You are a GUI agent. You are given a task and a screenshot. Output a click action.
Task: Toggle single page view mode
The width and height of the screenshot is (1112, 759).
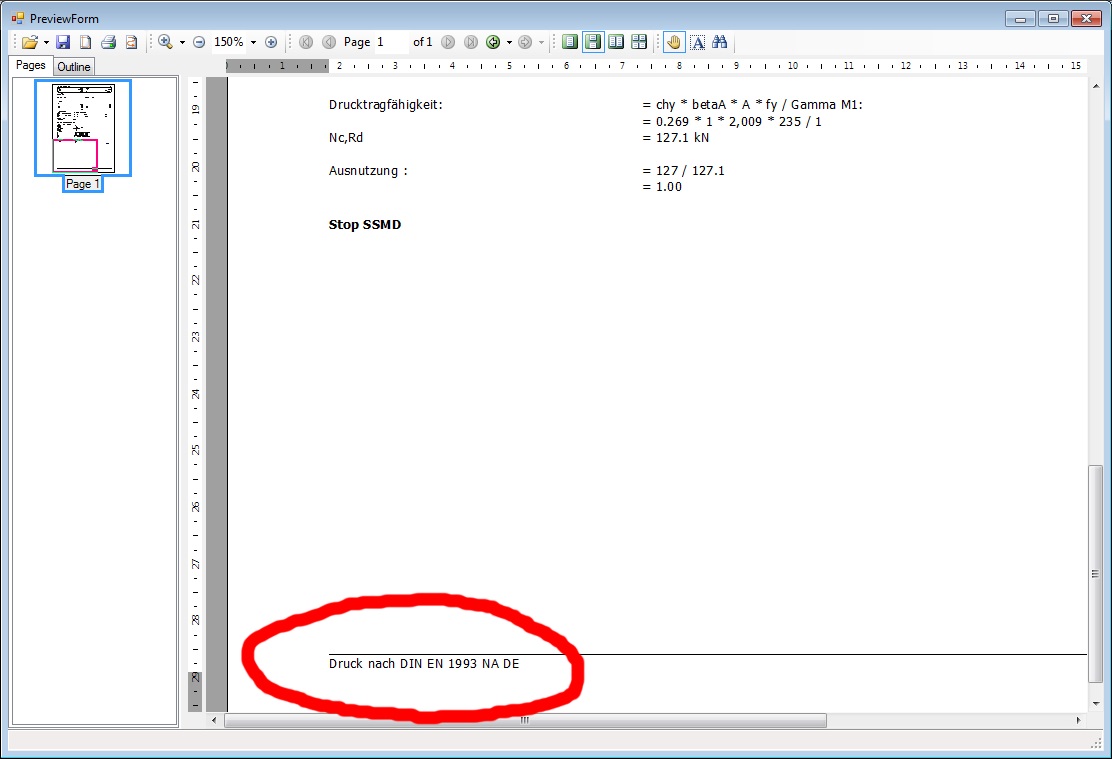tap(570, 42)
